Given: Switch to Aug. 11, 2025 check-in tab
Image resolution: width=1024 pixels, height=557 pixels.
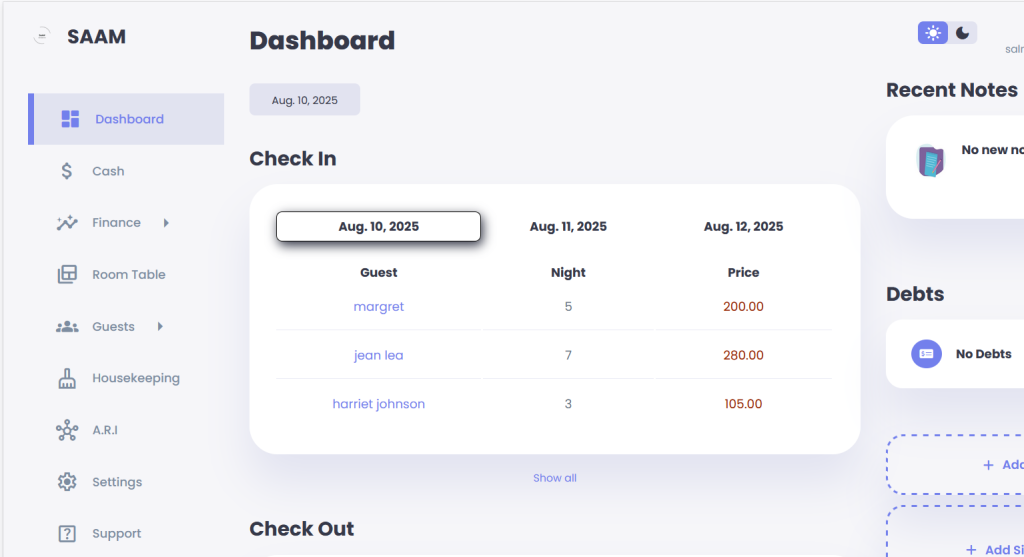Looking at the screenshot, I should tap(568, 227).
